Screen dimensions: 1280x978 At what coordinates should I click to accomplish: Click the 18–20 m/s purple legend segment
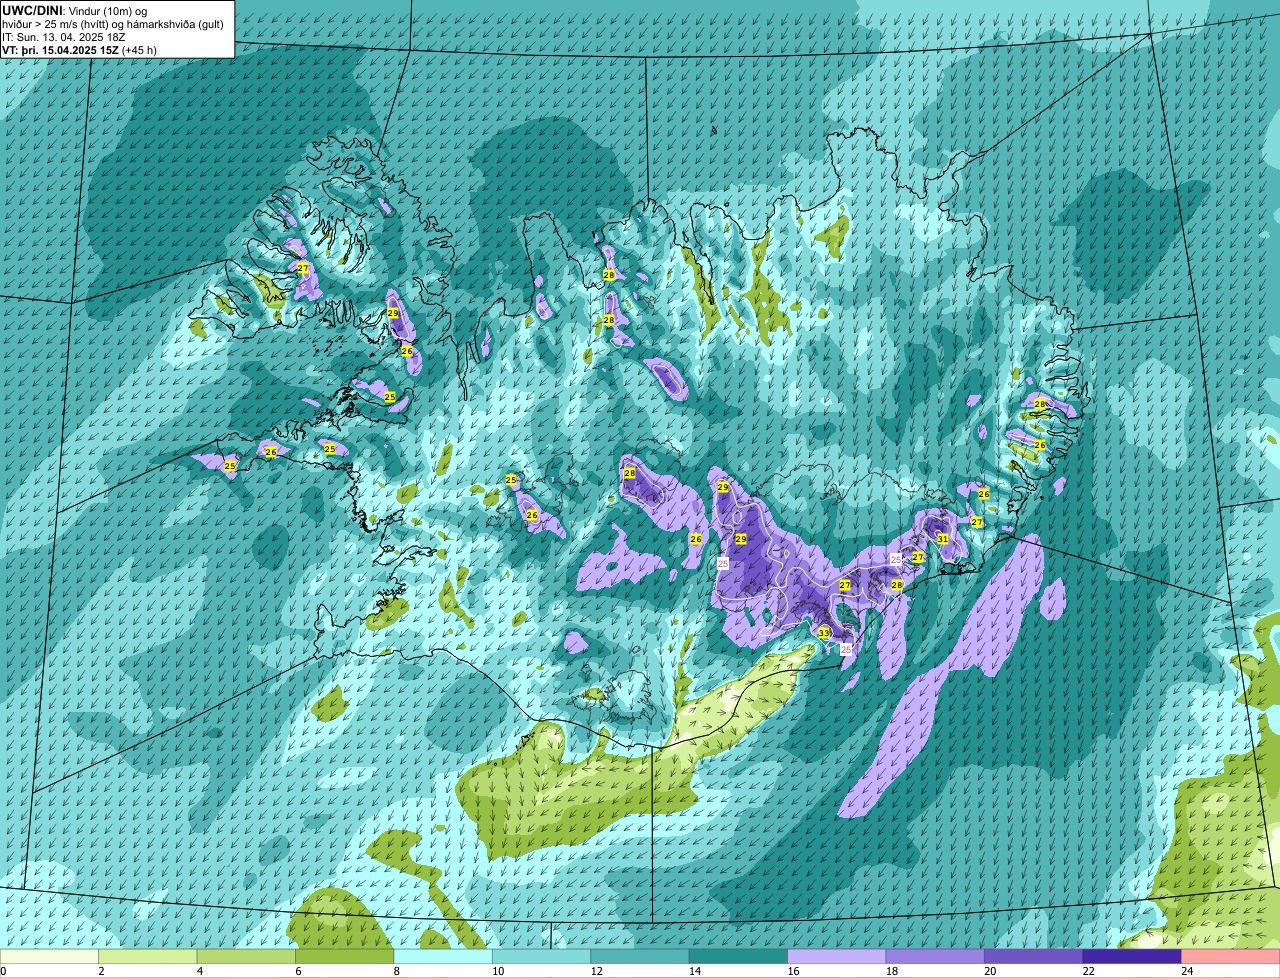(x=935, y=956)
